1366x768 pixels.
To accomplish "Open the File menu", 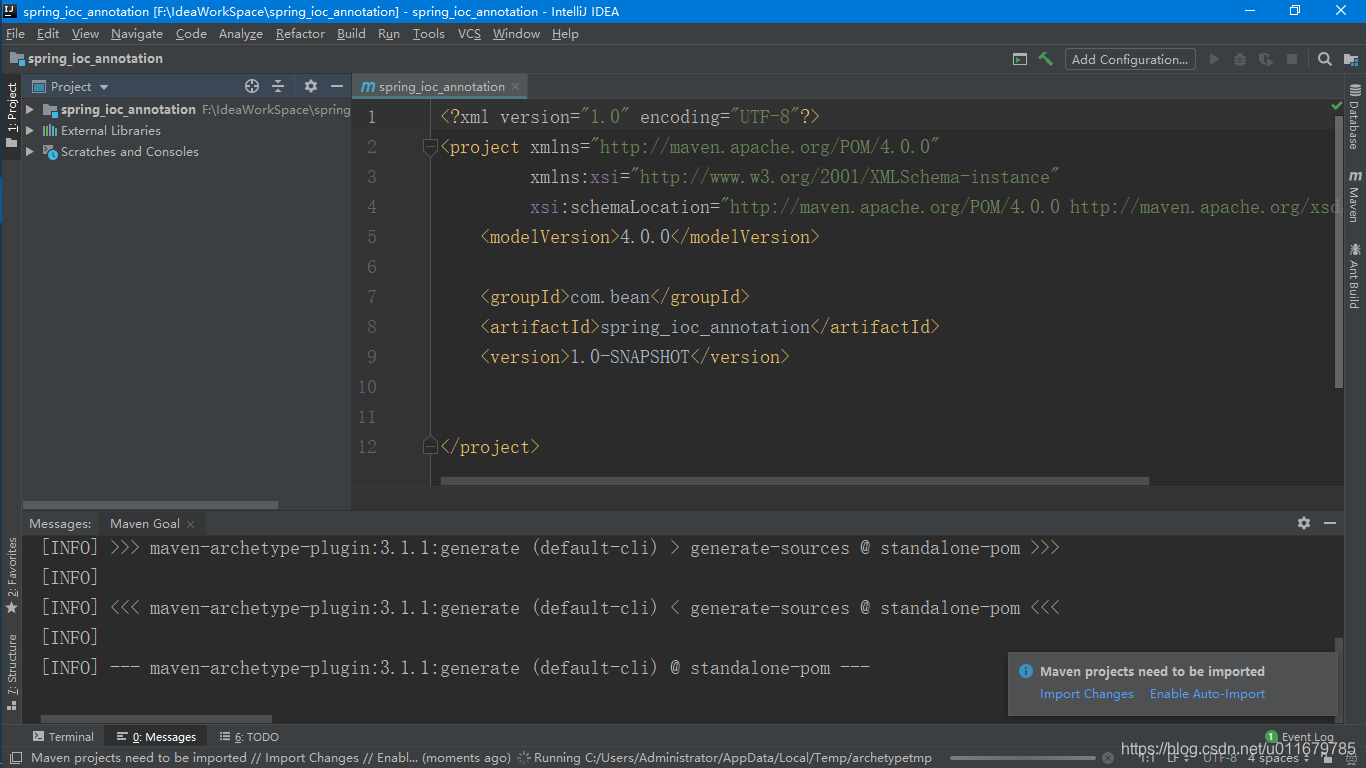I will 15,33.
